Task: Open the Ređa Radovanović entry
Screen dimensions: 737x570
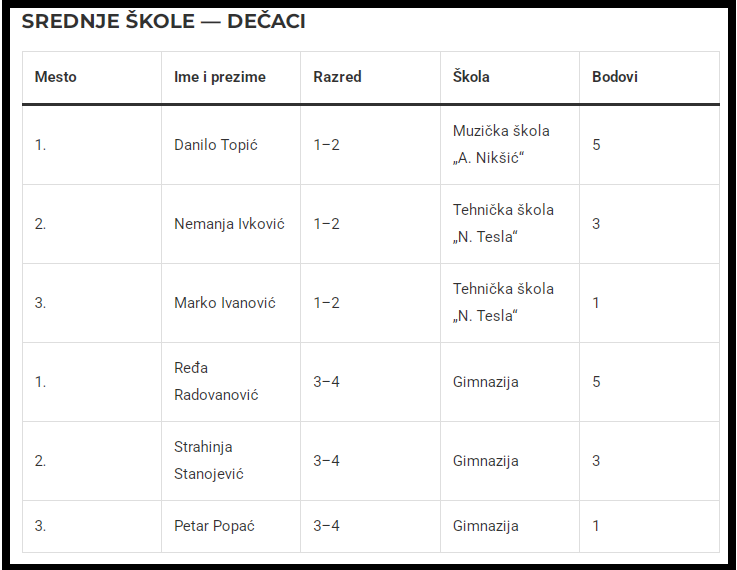Action: click(x=216, y=381)
